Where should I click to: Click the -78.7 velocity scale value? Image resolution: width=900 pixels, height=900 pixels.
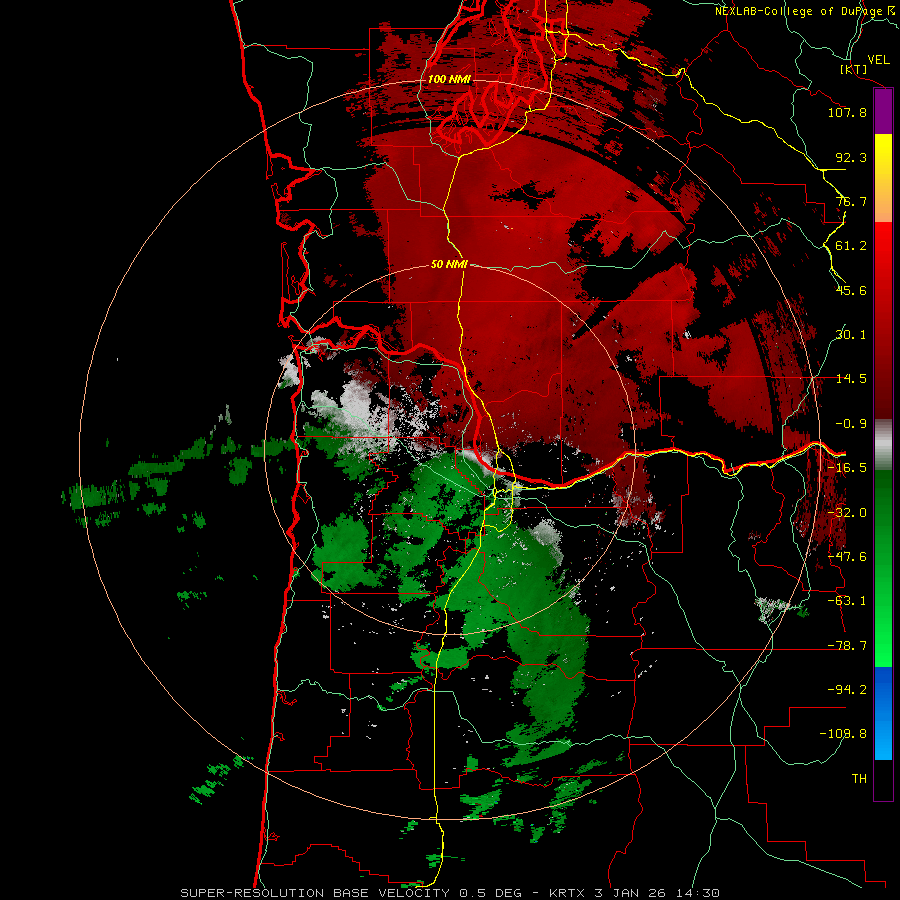847,646
